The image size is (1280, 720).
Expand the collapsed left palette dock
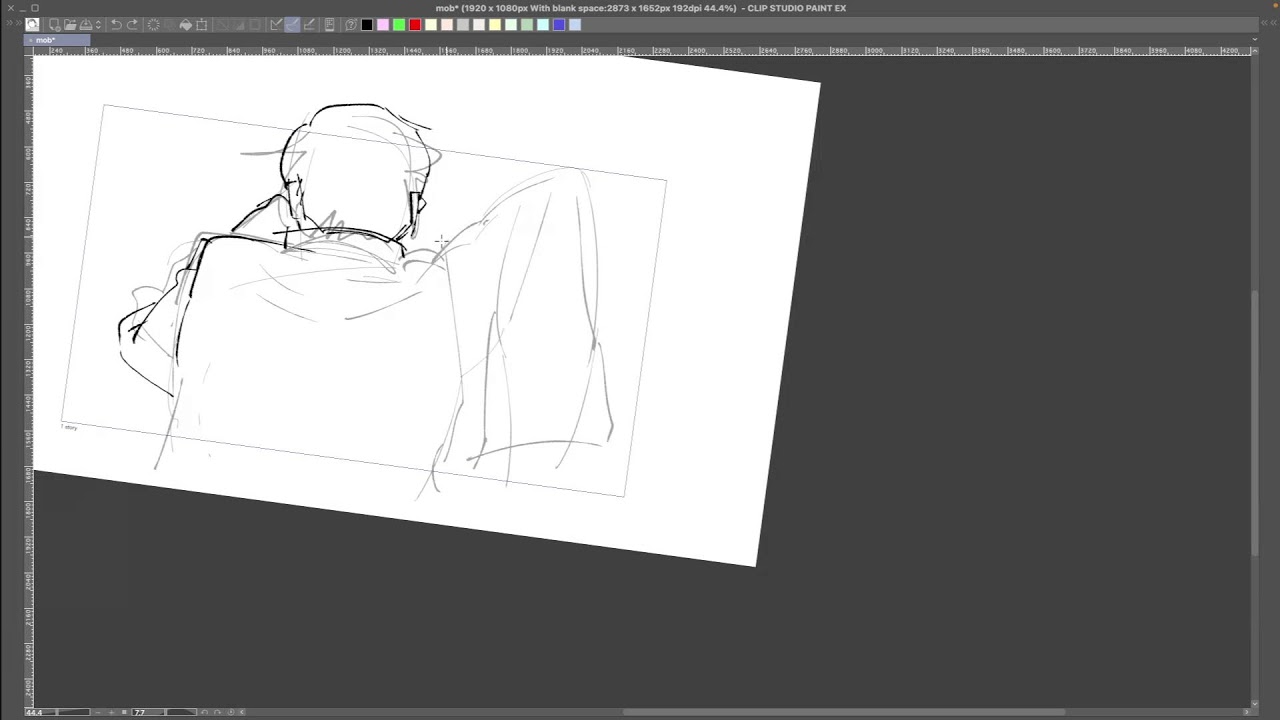tap(10, 24)
